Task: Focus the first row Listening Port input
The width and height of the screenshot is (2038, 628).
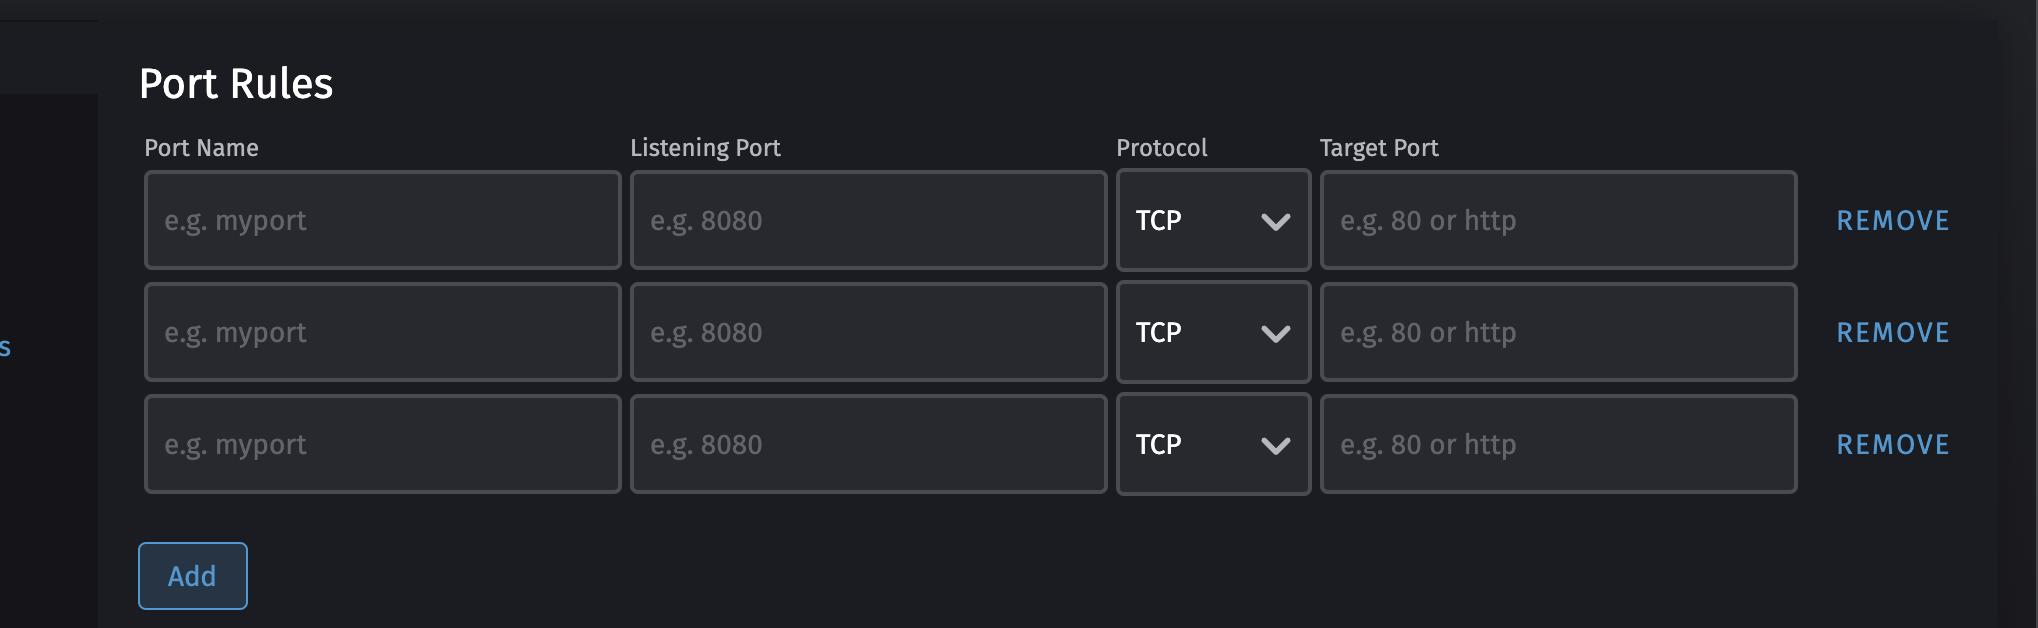Action: coord(868,220)
